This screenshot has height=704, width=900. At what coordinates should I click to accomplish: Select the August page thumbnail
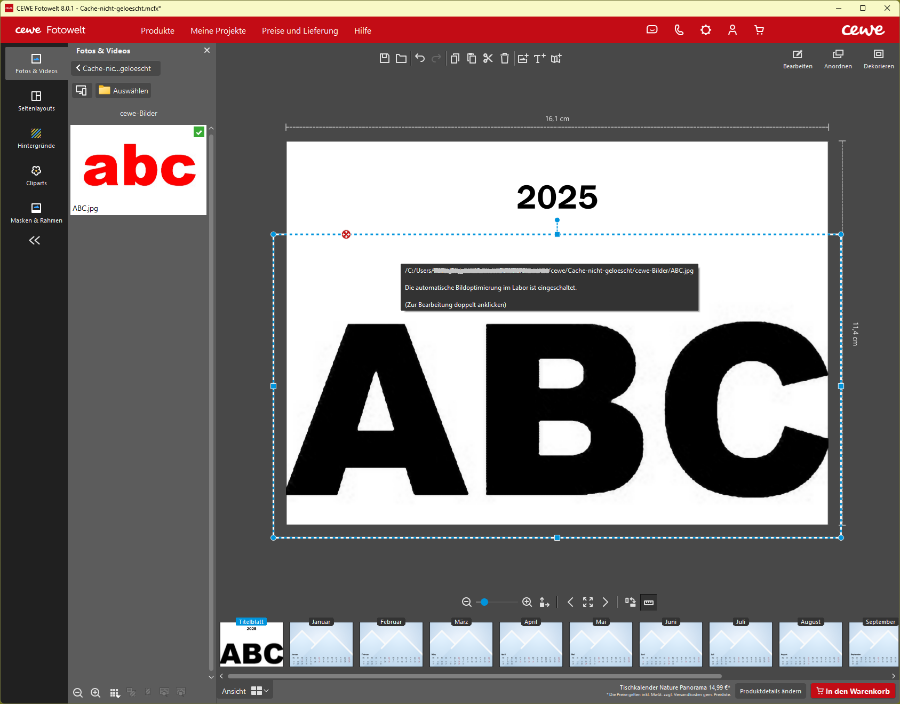(810, 644)
